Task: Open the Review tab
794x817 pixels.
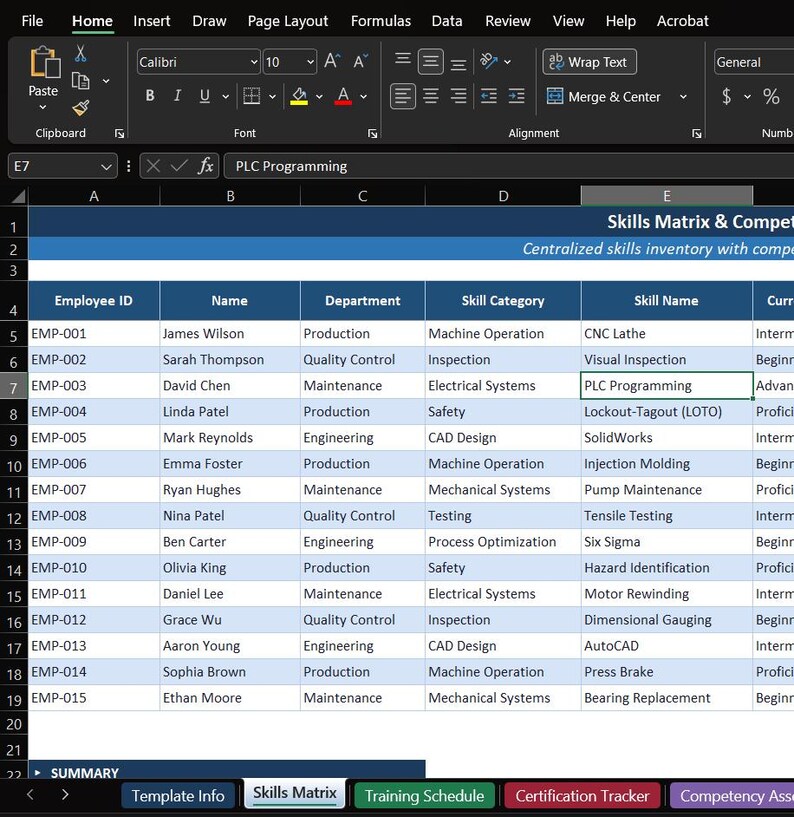Action: 508,21
